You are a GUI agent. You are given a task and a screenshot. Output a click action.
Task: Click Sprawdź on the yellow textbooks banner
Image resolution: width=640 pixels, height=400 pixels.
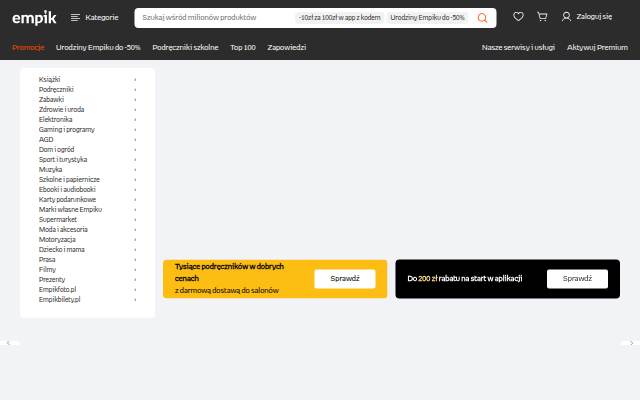pyautogui.click(x=345, y=279)
